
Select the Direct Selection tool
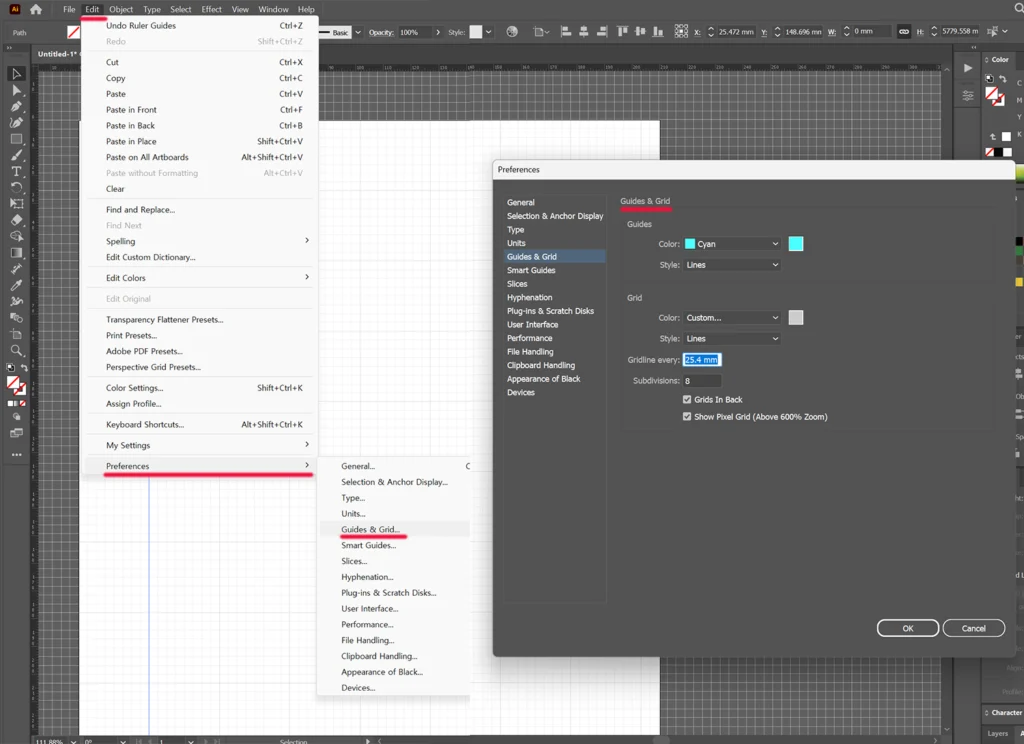[16, 90]
